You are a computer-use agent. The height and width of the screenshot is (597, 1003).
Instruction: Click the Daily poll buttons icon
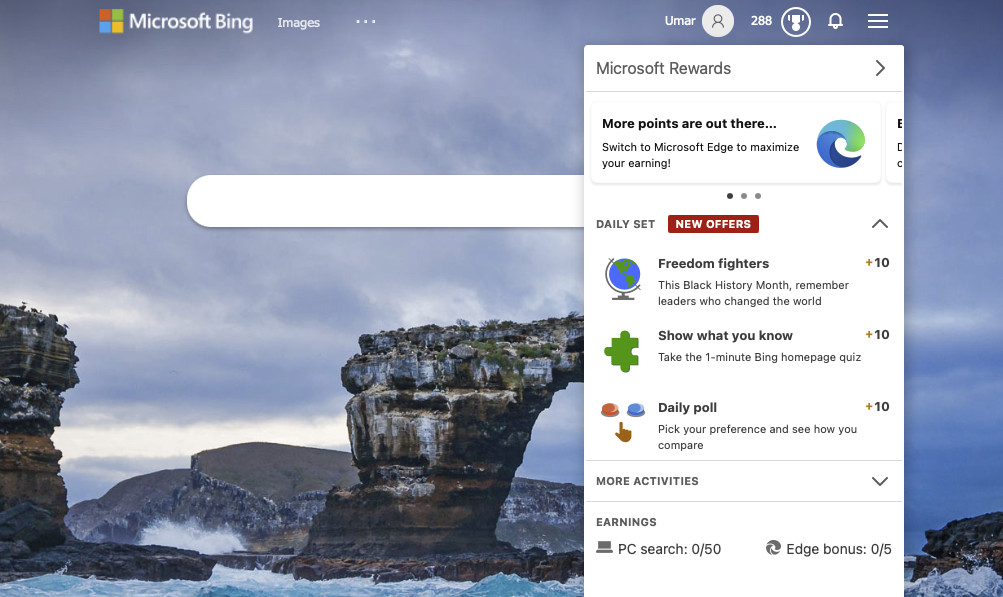(x=623, y=420)
